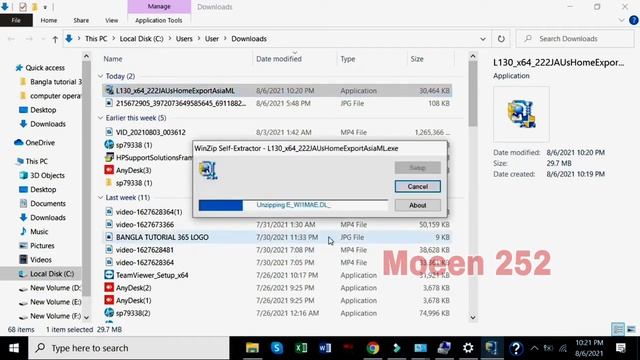
Task: Open Settings gear icon in taskbar
Action: (468, 348)
